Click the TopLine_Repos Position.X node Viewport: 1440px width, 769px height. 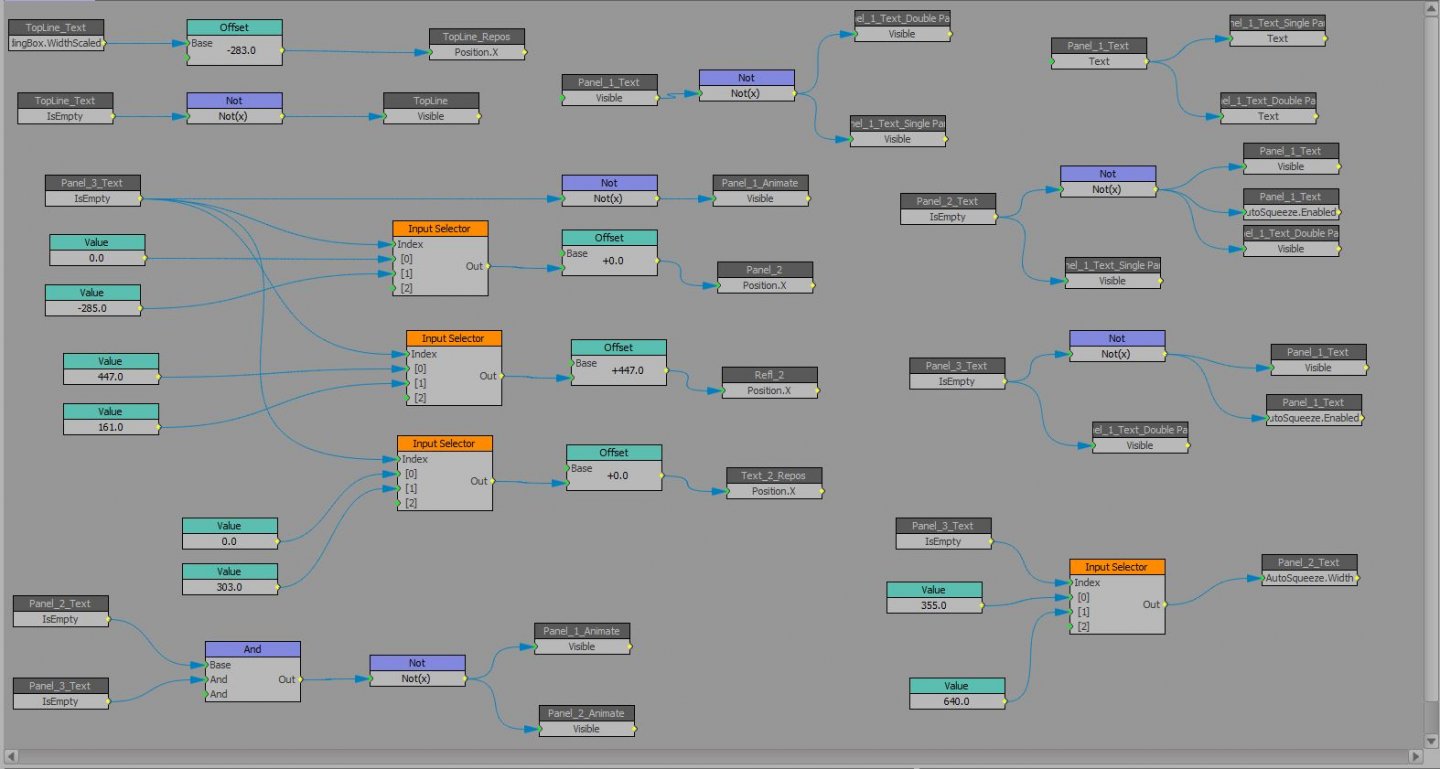tap(477, 45)
